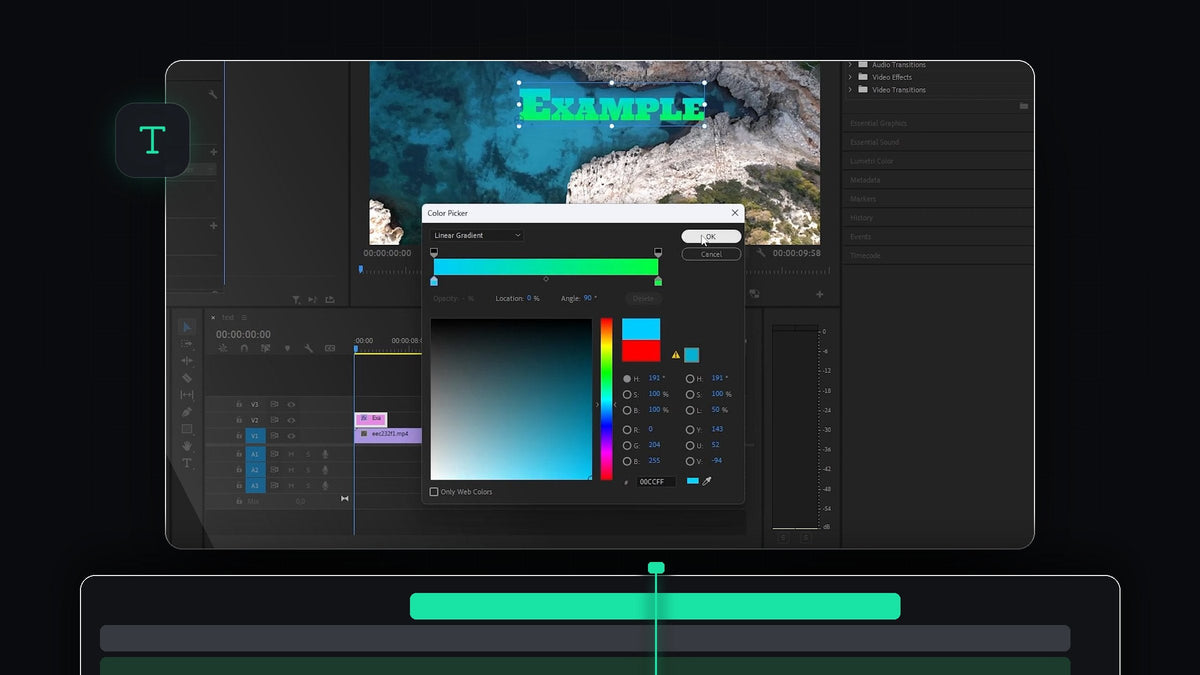
Task: Open timeline display settings wrench
Action: (309, 349)
